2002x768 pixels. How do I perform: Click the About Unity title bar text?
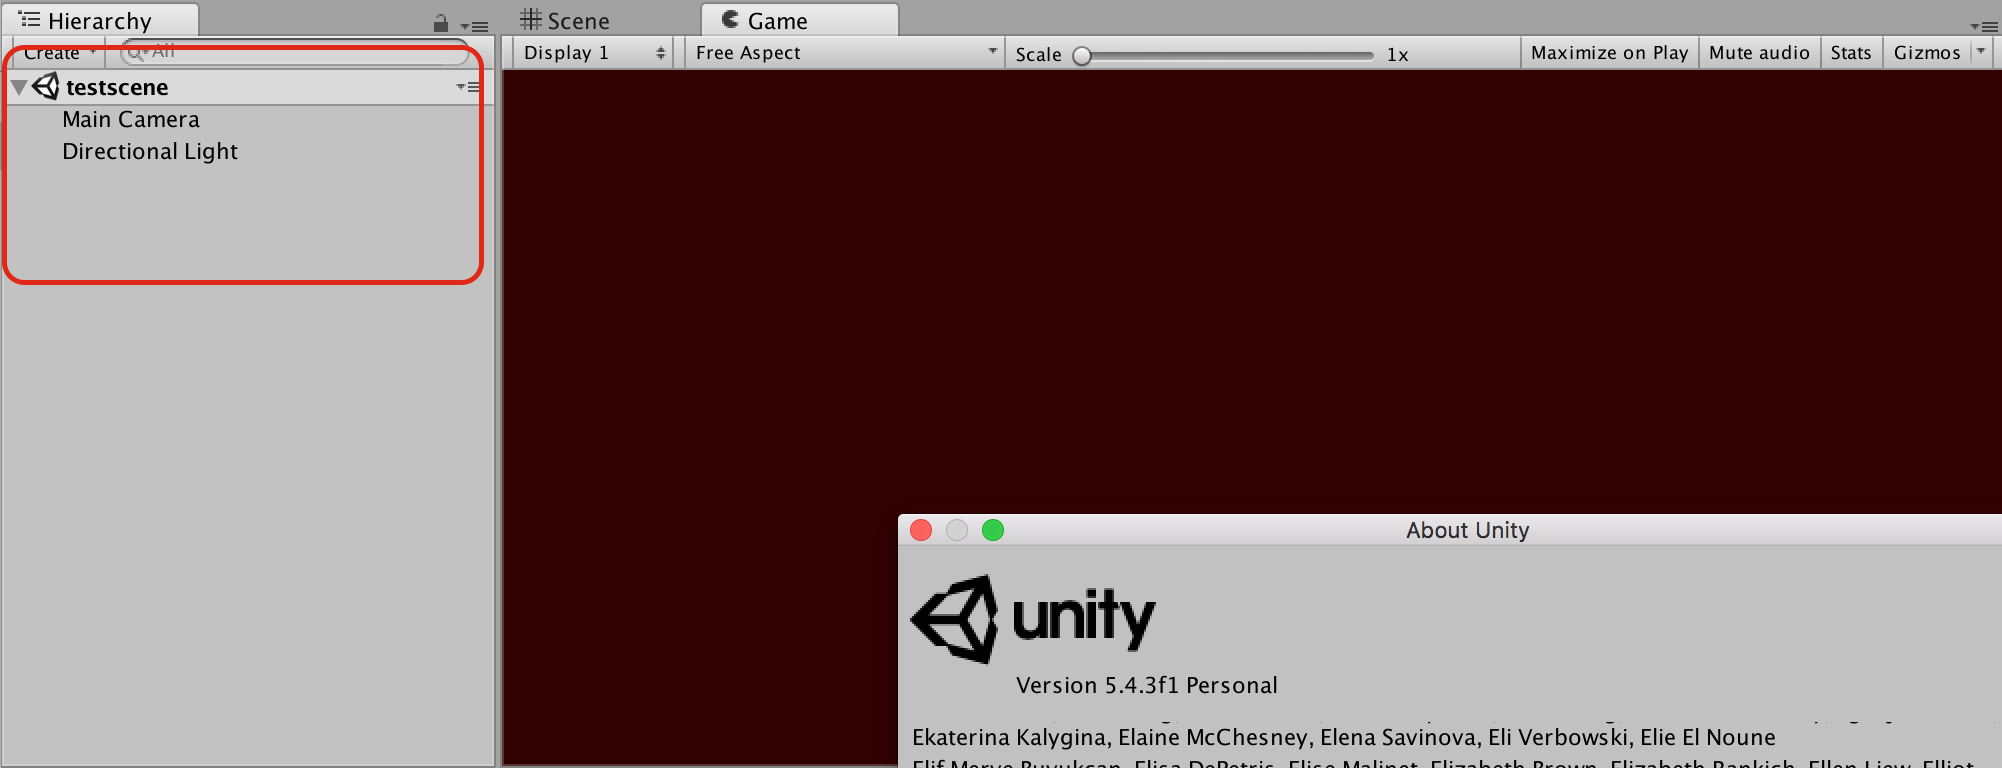(x=1468, y=531)
